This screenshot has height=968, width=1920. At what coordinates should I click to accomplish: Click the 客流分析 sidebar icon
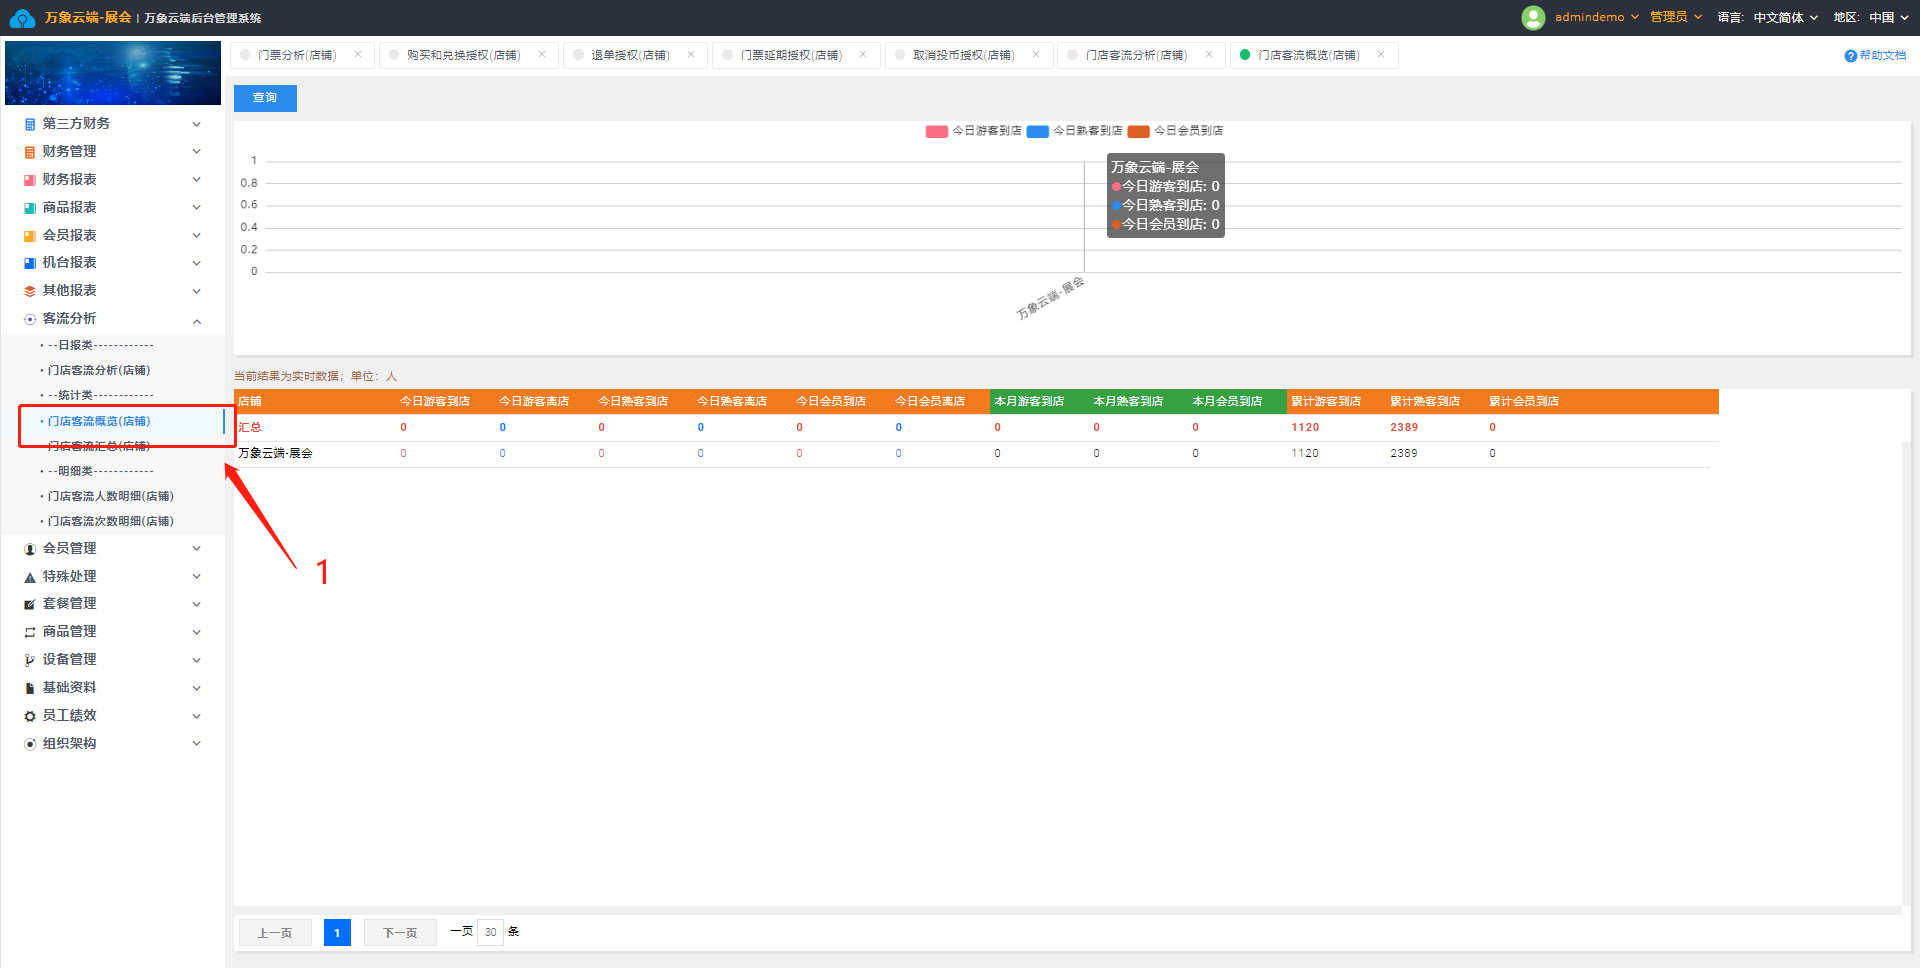[x=30, y=319]
